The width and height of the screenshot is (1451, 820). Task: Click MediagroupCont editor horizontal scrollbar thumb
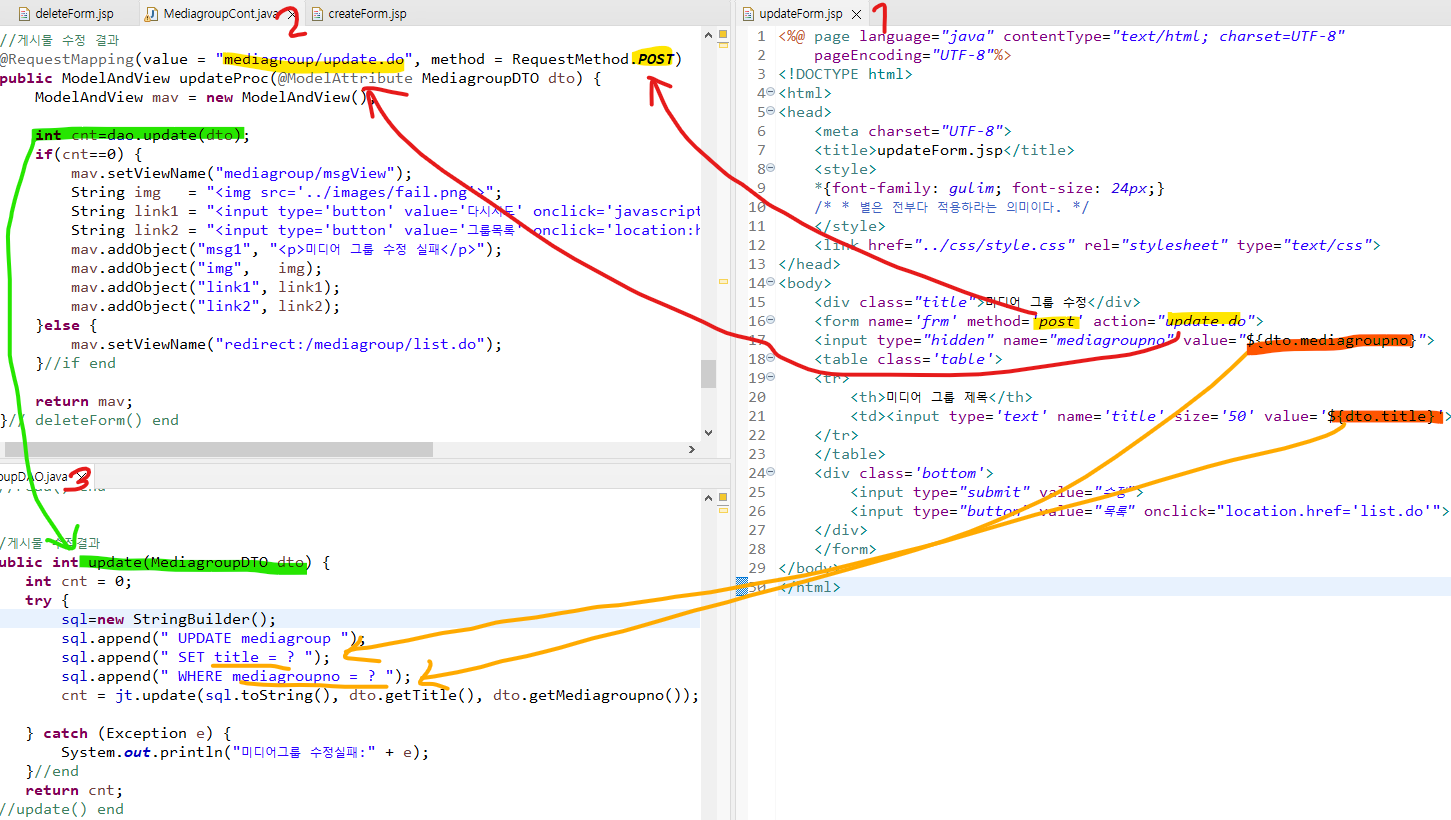pos(220,449)
